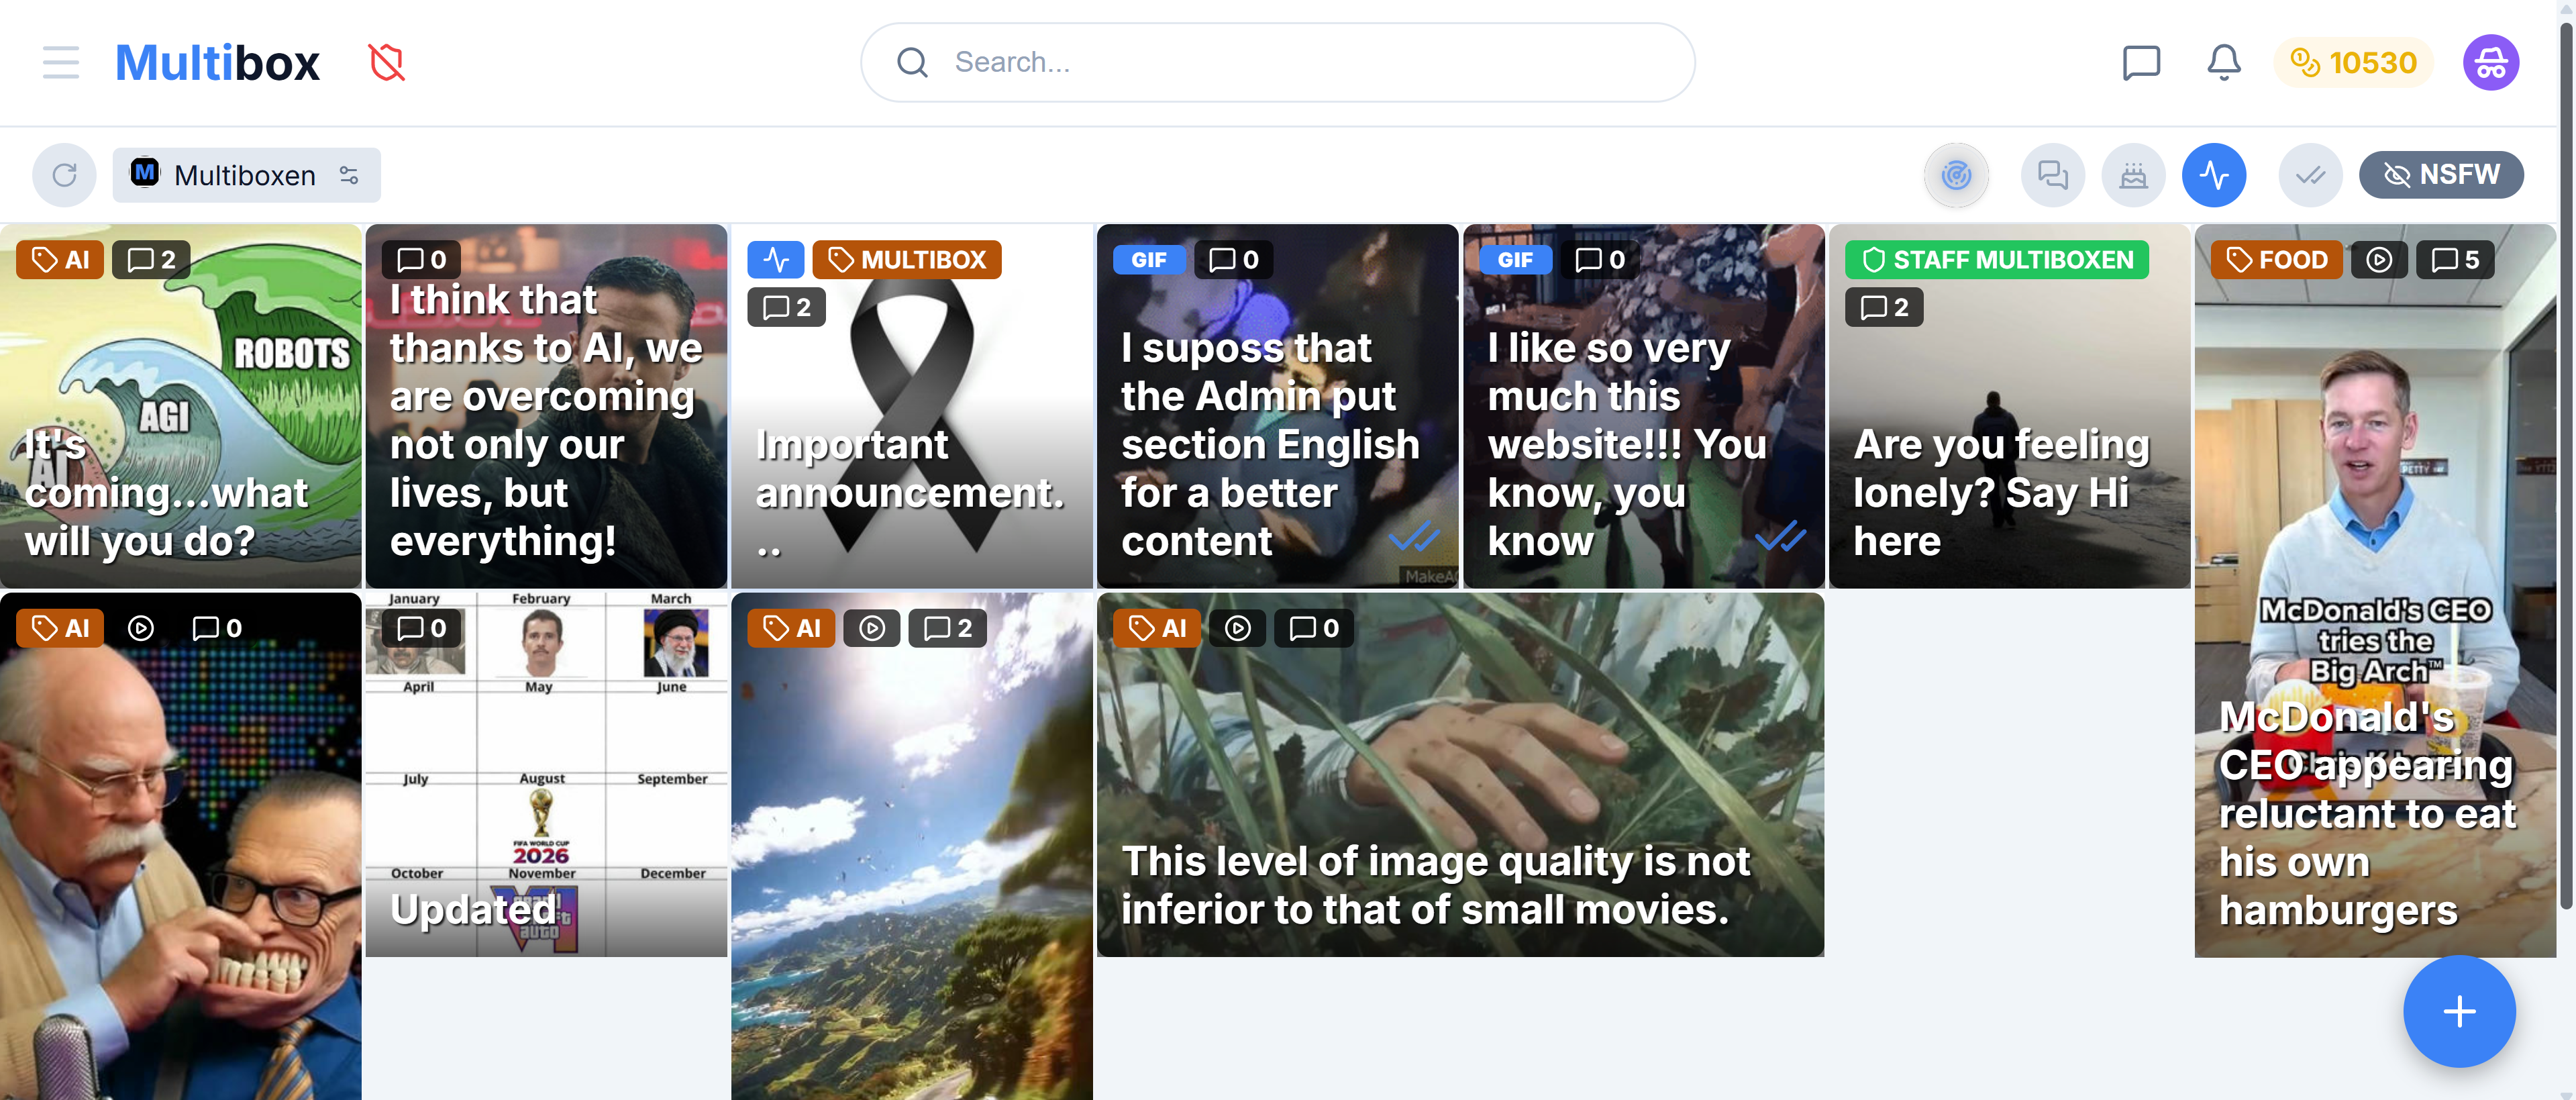This screenshot has width=2576, height=1100.
Task: Click the FOOD tag on McDonald's post
Action: [2276, 260]
